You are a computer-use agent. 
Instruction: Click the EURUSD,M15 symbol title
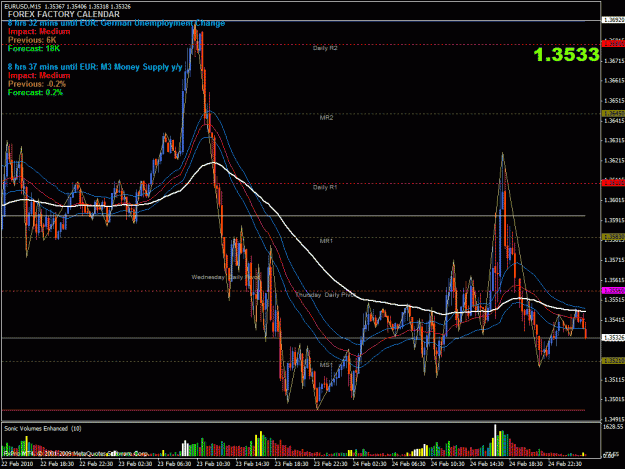click(22, 6)
